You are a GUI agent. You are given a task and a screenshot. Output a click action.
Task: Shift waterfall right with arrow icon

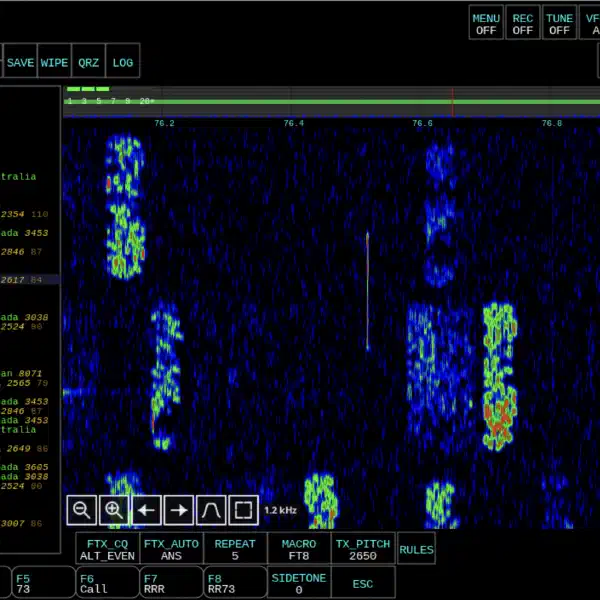[179, 510]
